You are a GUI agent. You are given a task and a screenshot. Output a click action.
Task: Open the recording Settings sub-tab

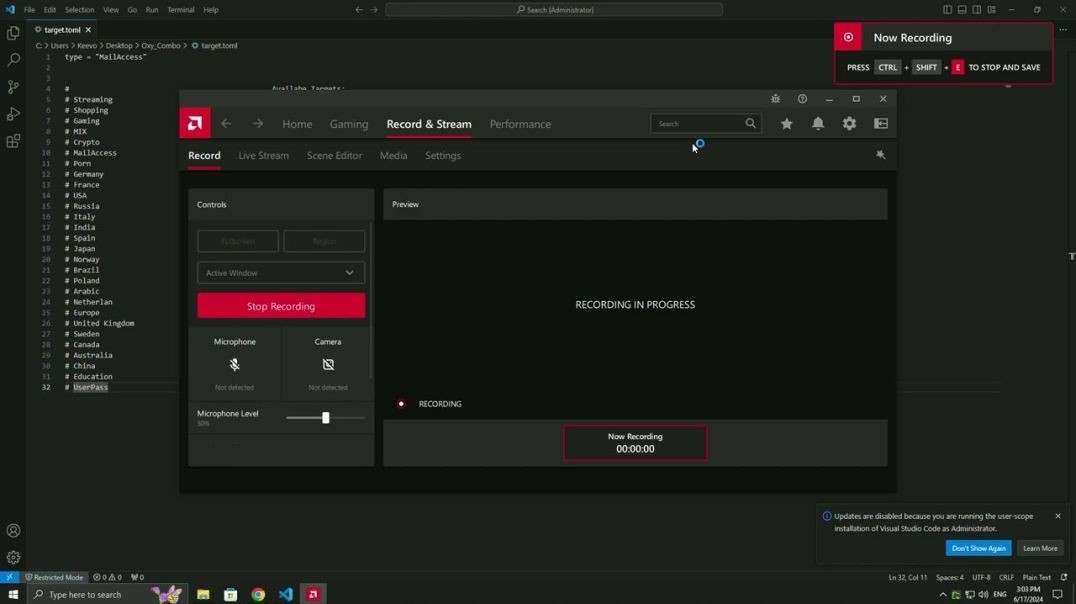(443, 156)
